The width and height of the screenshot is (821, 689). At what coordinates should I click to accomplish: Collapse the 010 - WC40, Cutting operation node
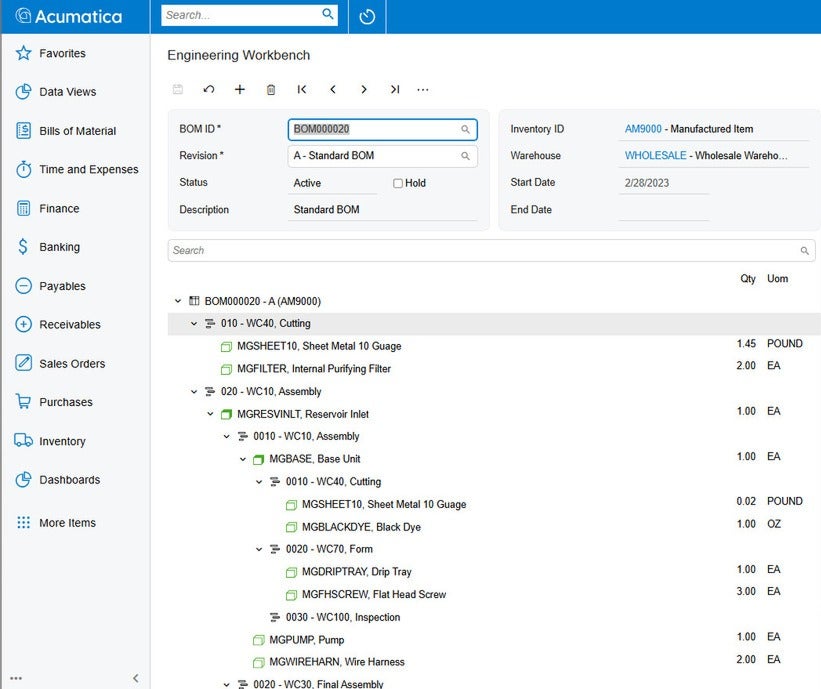[195, 323]
